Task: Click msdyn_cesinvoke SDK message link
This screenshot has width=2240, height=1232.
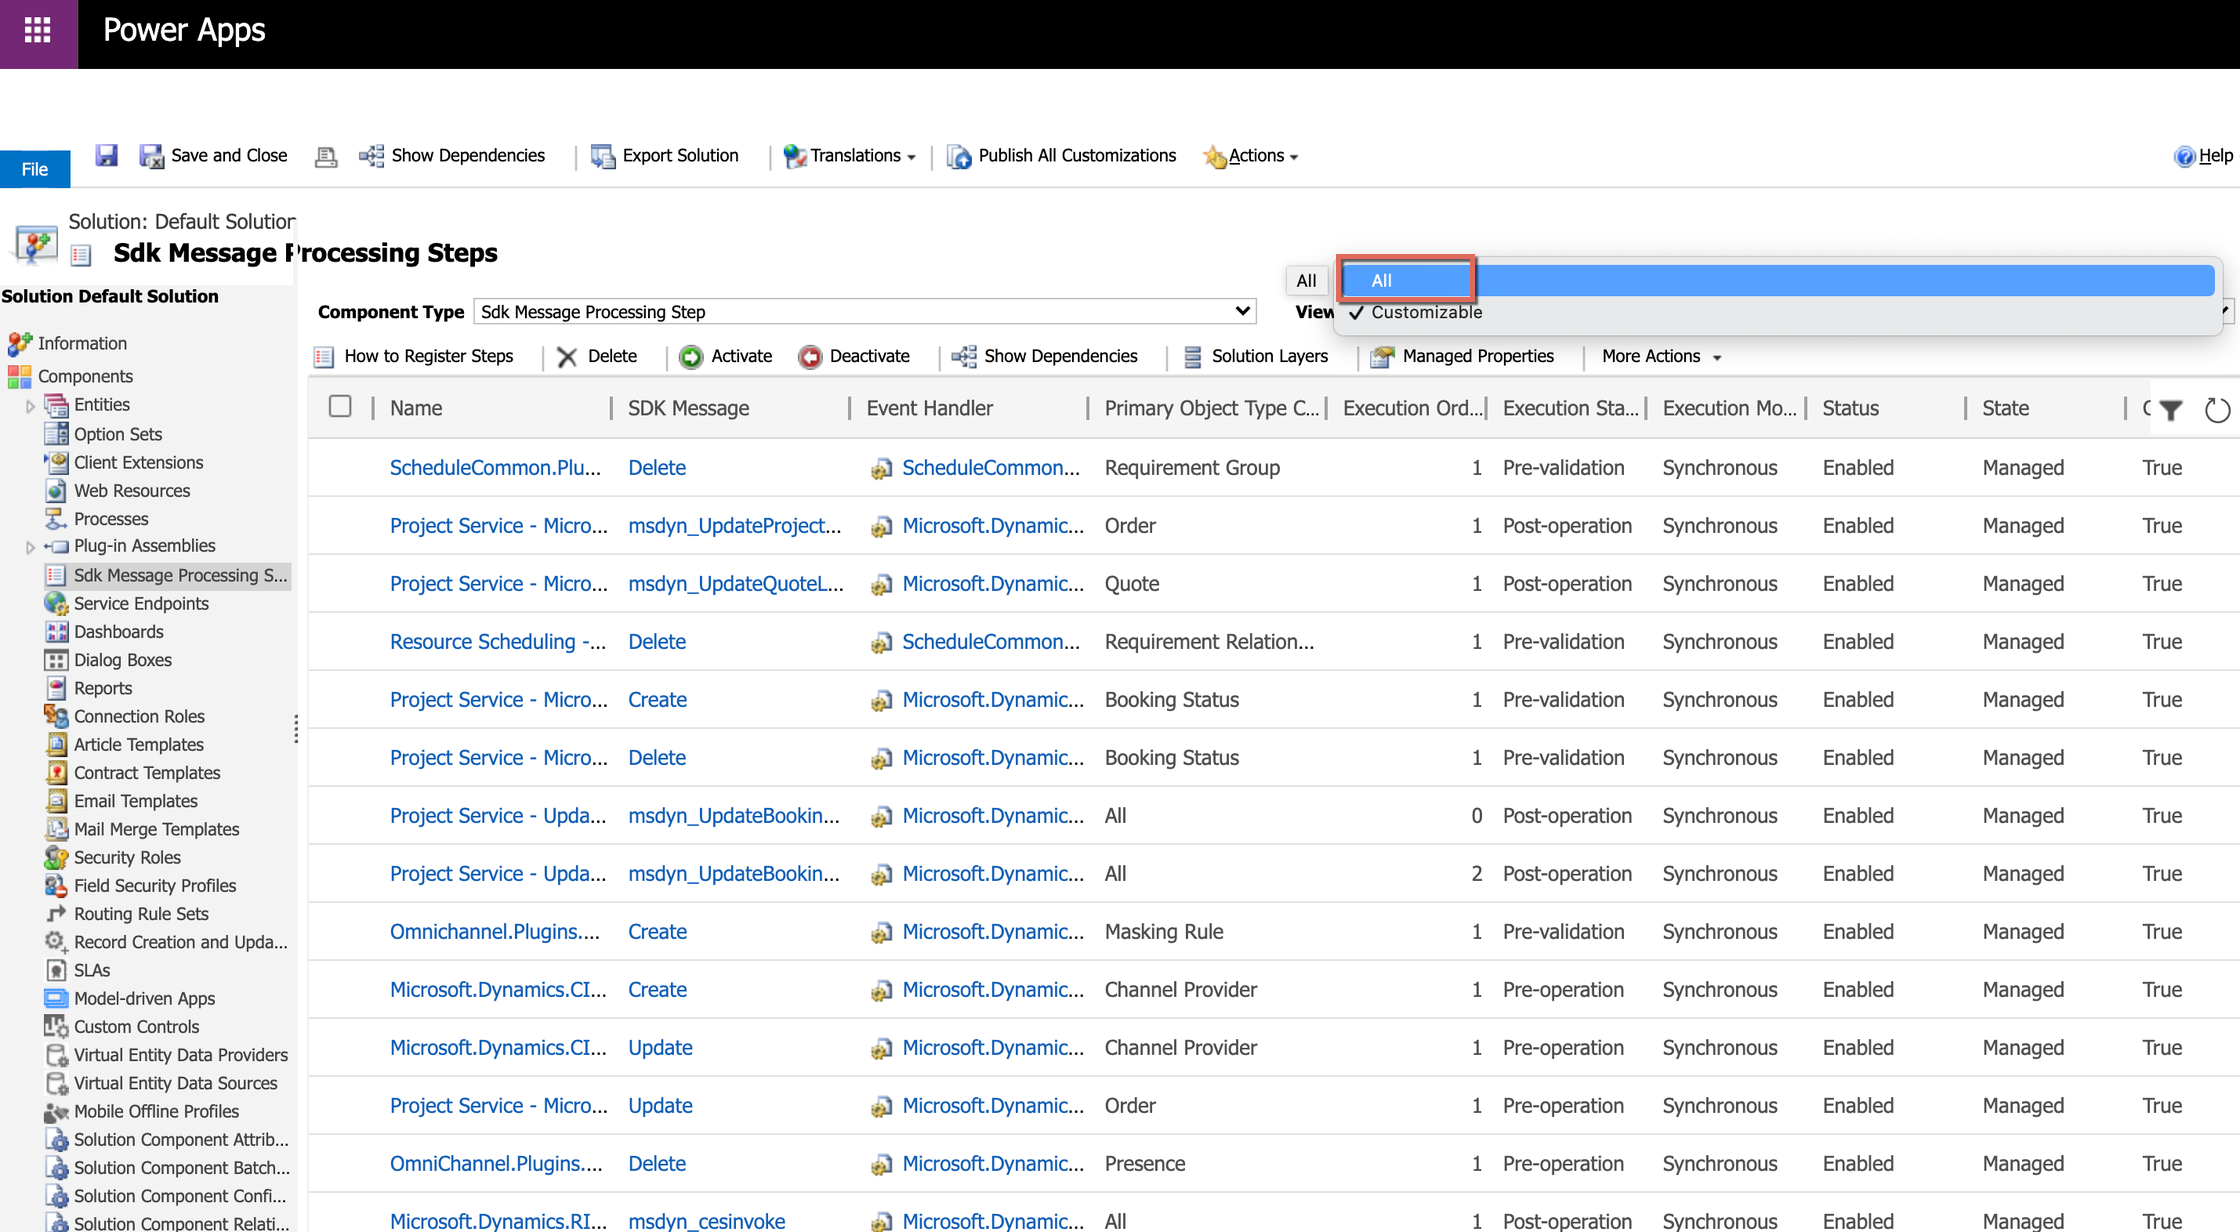Action: coord(706,1221)
